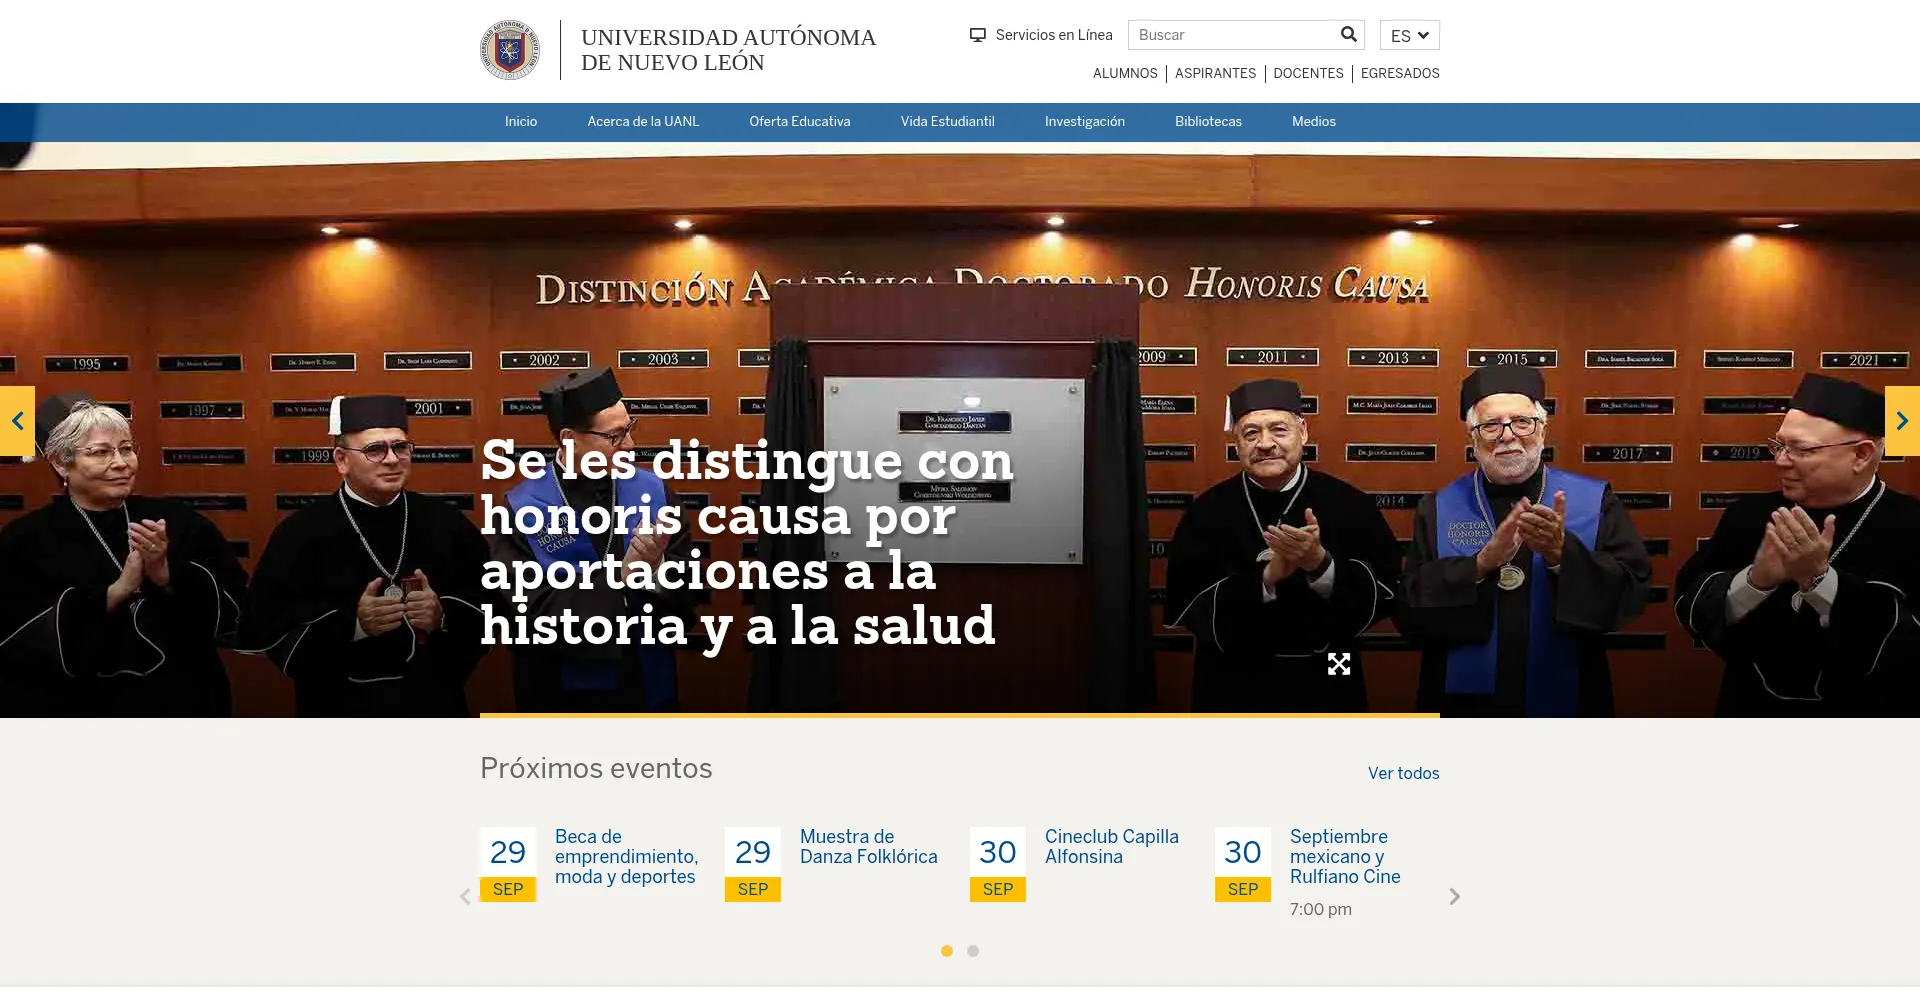This screenshot has height=993, width=1920.
Task: Click the EGRESADOS link
Action: 1400,74
